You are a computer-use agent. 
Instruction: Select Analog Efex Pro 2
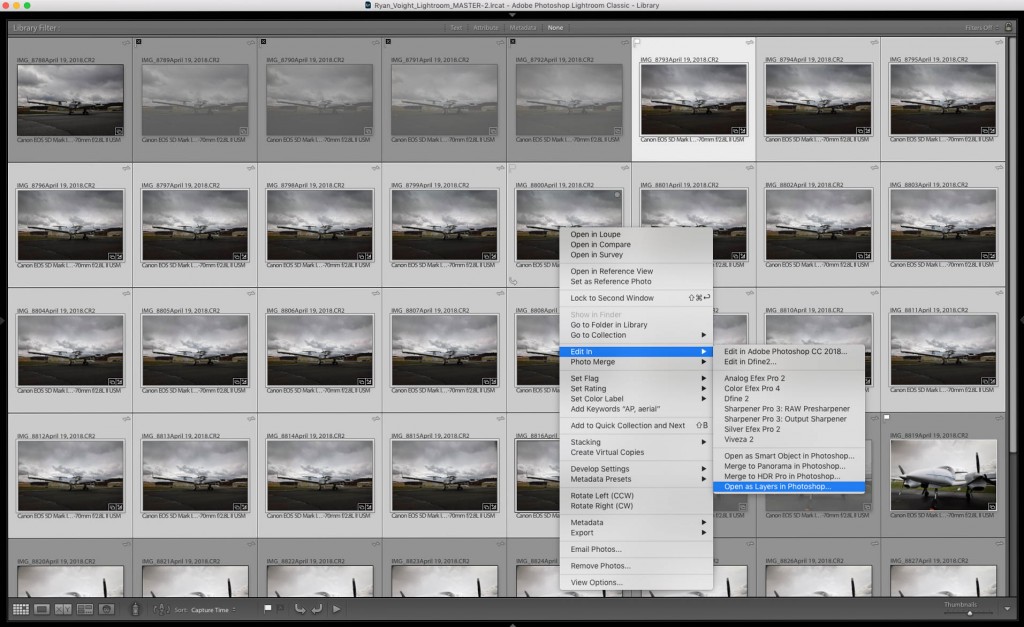tap(789, 378)
